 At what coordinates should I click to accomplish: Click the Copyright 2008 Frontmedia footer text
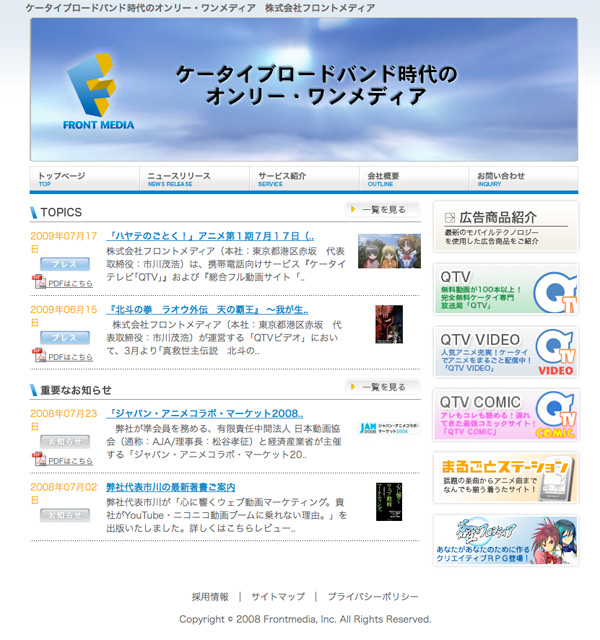pyautogui.click(x=305, y=619)
